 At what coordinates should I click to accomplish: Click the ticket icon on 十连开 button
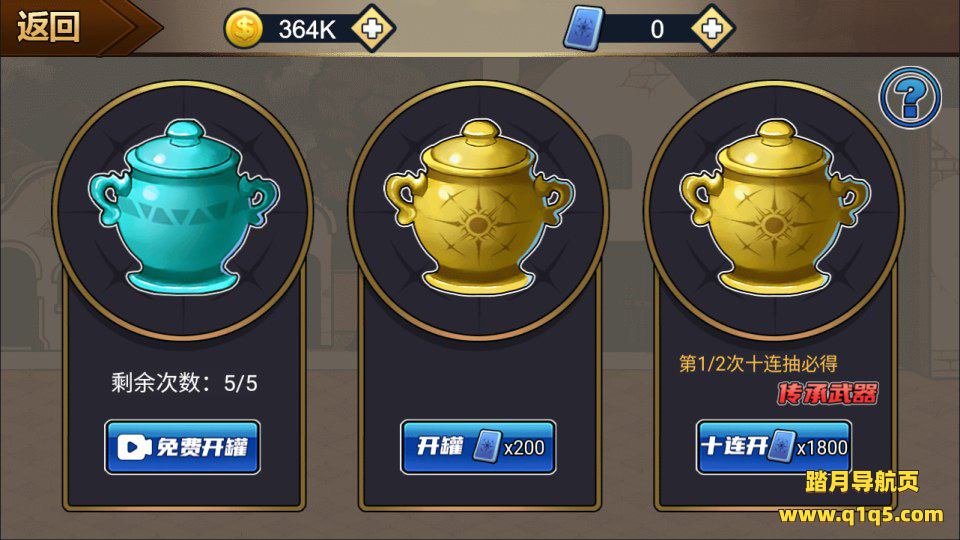[x=781, y=446]
